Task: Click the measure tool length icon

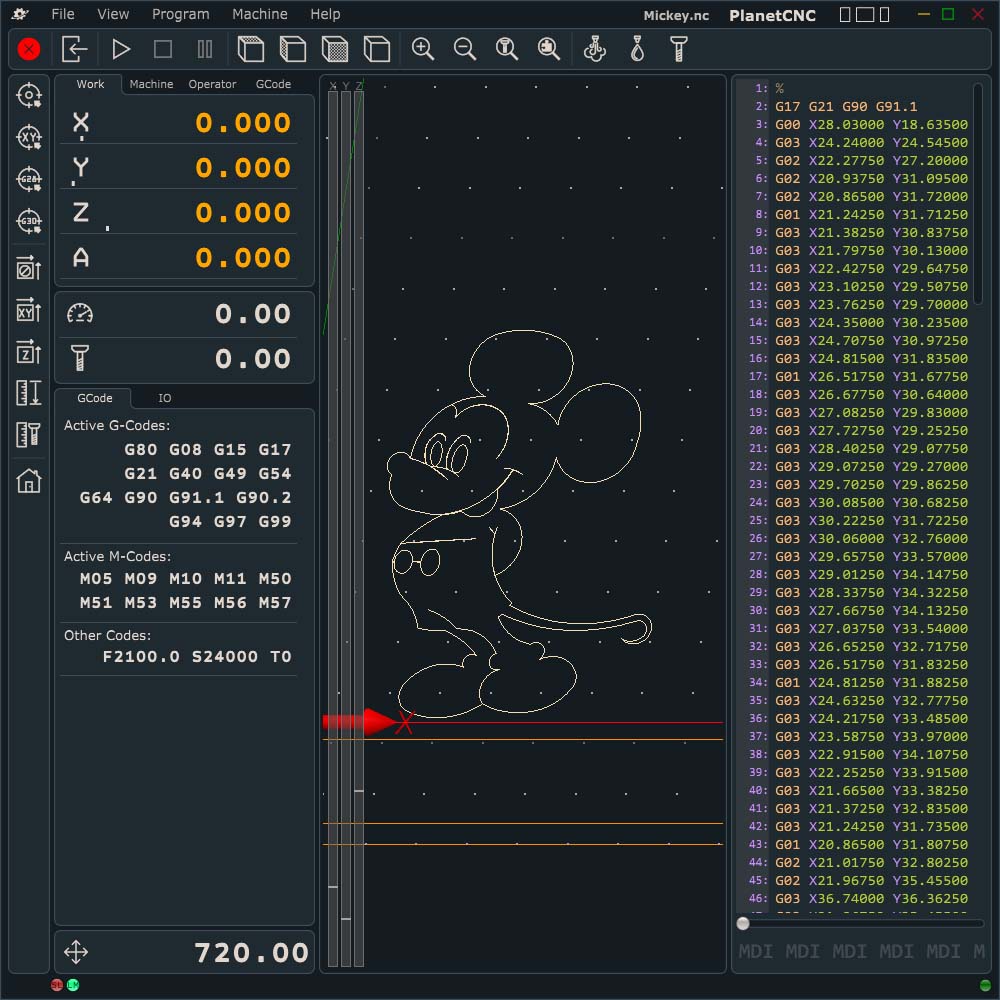Action: tap(29, 435)
